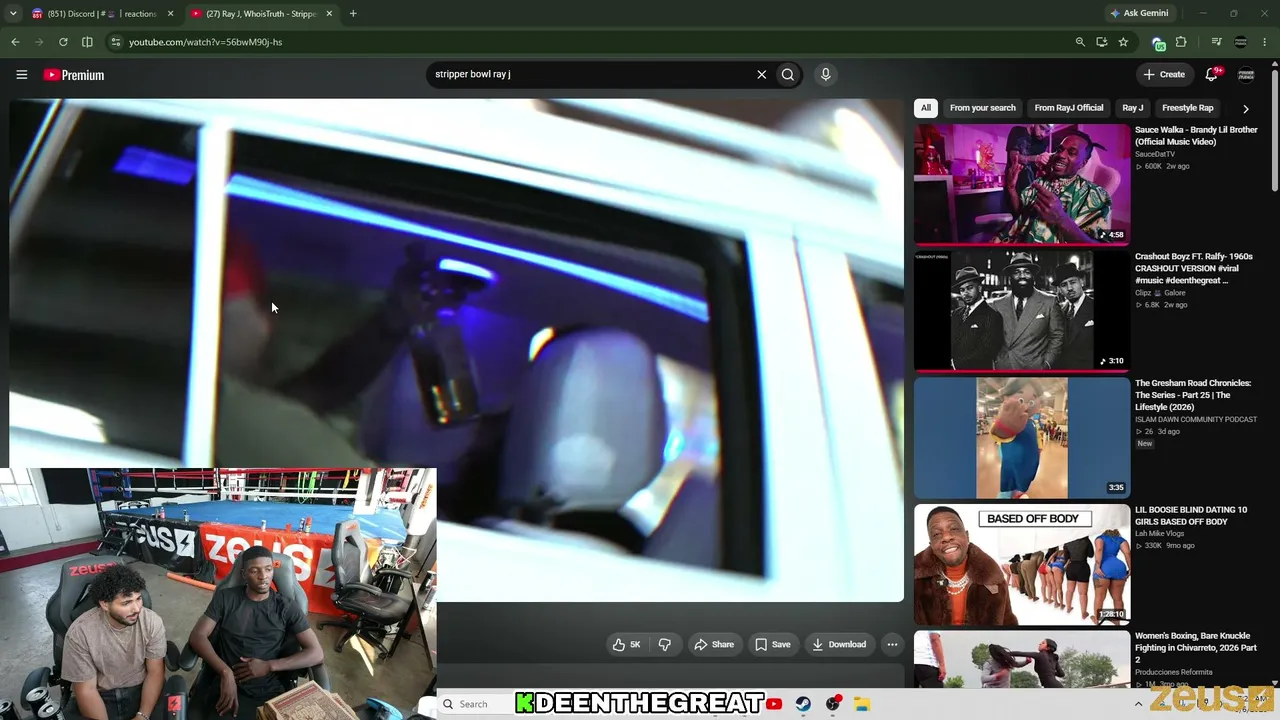Viewport: 1280px width, 720px height.
Task: Open Chrome media controls icon
Action: click(1216, 42)
